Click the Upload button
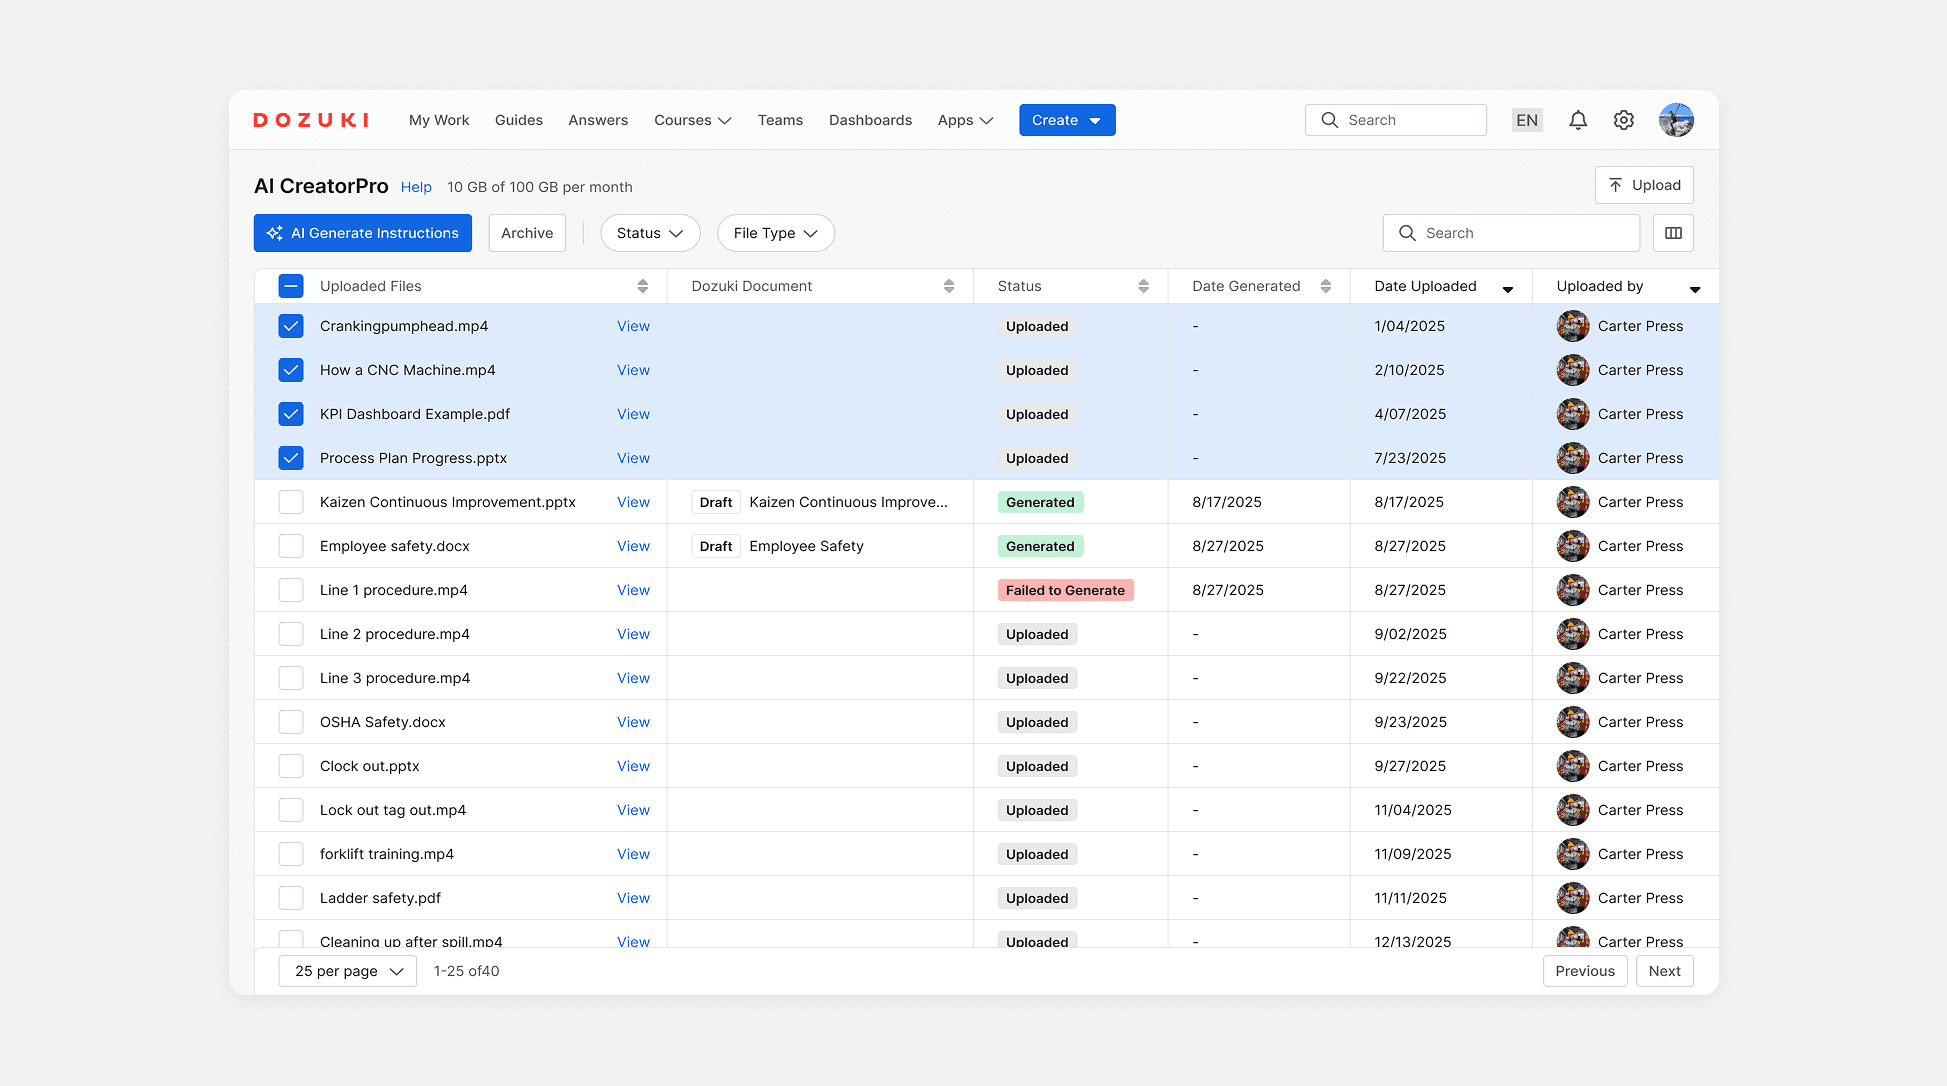 (1644, 185)
